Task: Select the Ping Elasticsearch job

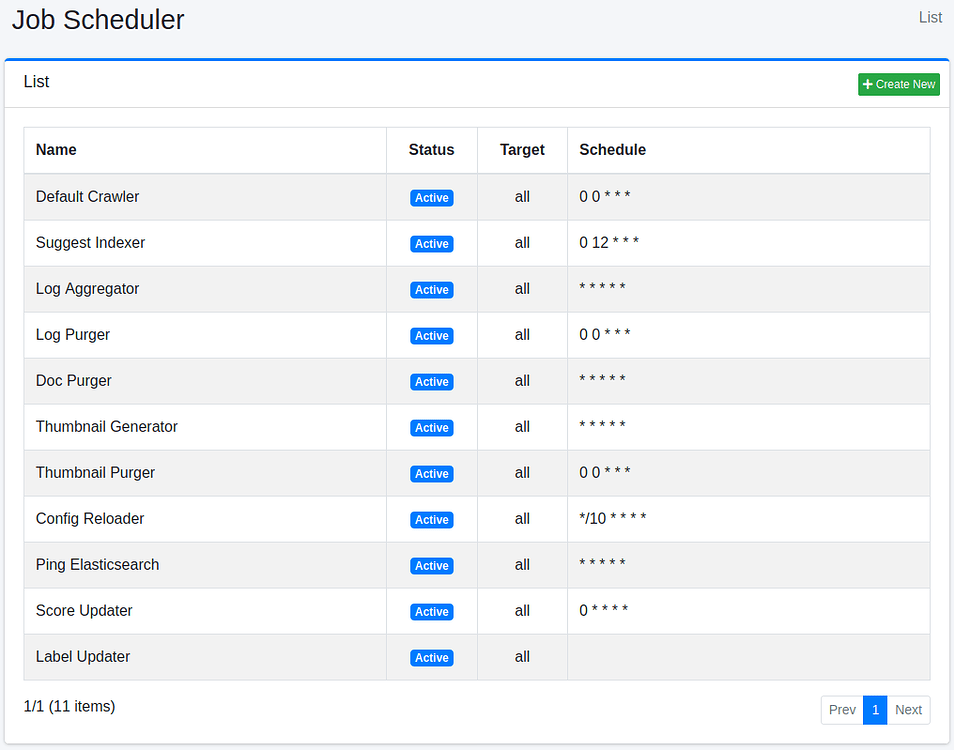Action: click(x=97, y=565)
